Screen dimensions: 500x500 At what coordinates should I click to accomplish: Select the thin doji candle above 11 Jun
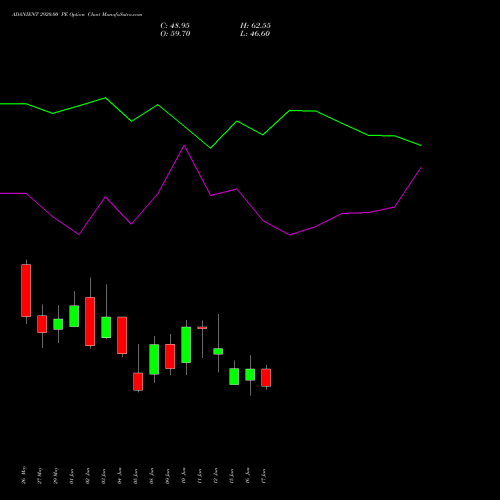coord(202,328)
